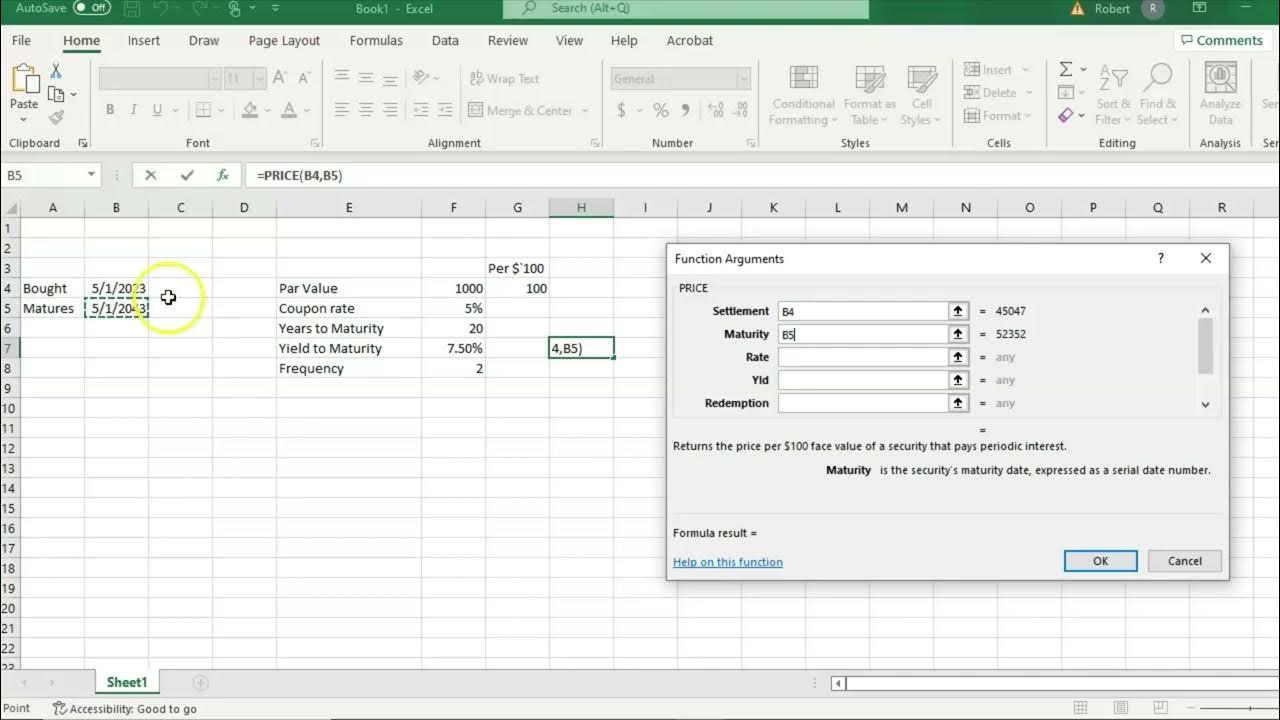The height and width of the screenshot is (720, 1280).
Task: Open Cell Styles gallery
Action: tap(921, 96)
